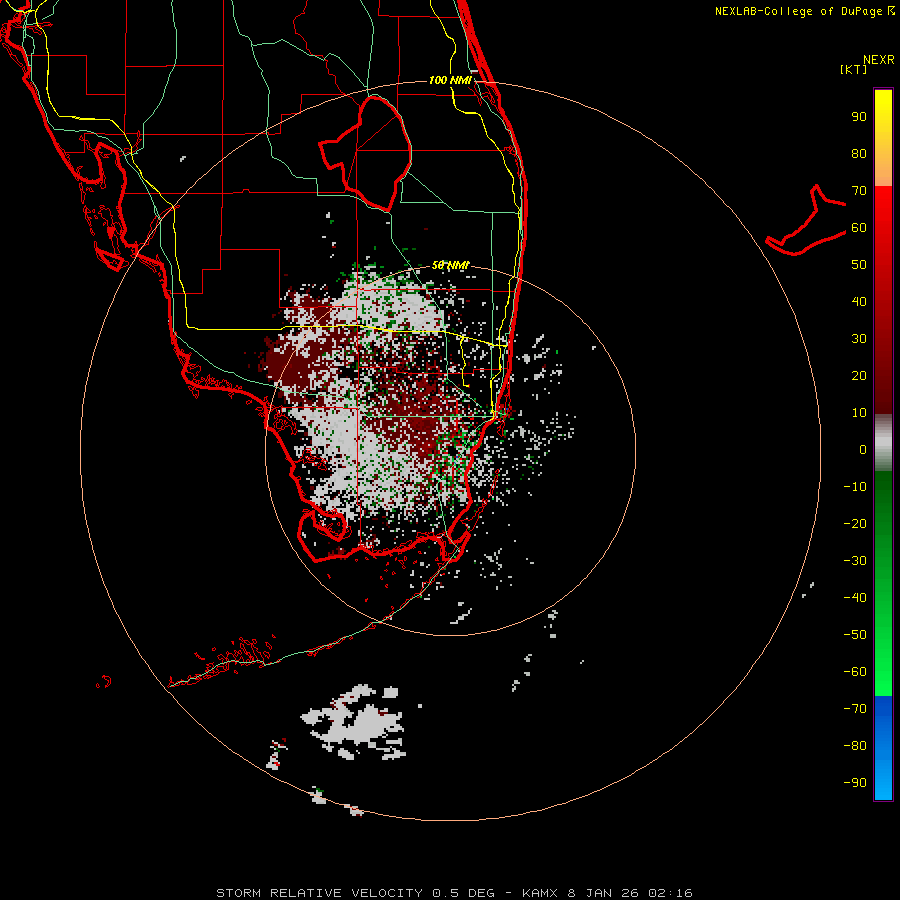Screen dimensions: 900x900
Task: Click the -40 scale value
Action: (855, 598)
